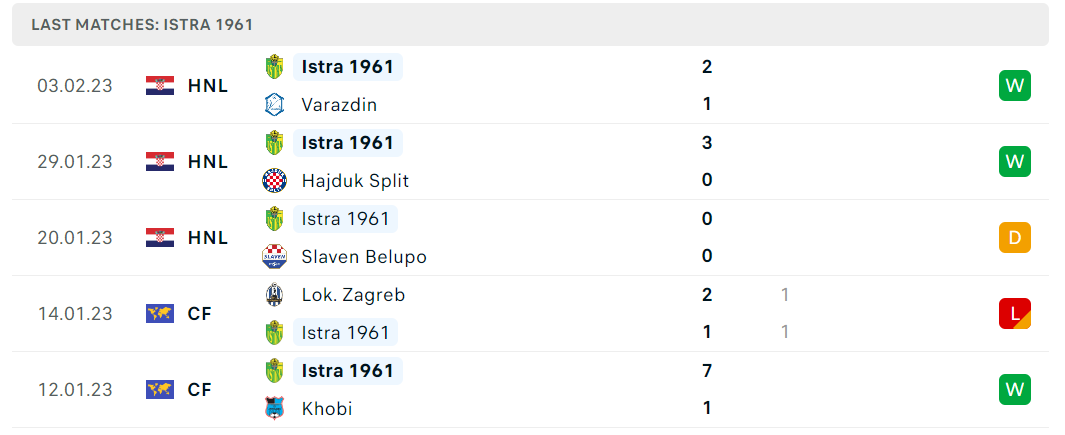
Task: Click the Khobi team crest icon
Action: (274, 408)
